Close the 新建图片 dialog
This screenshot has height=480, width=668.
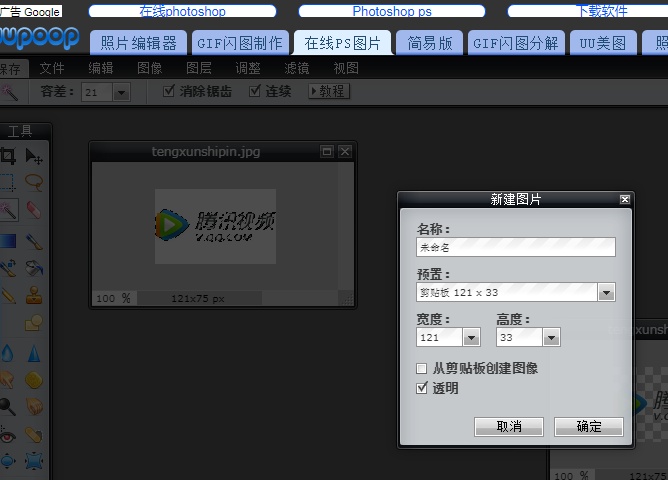coord(625,199)
